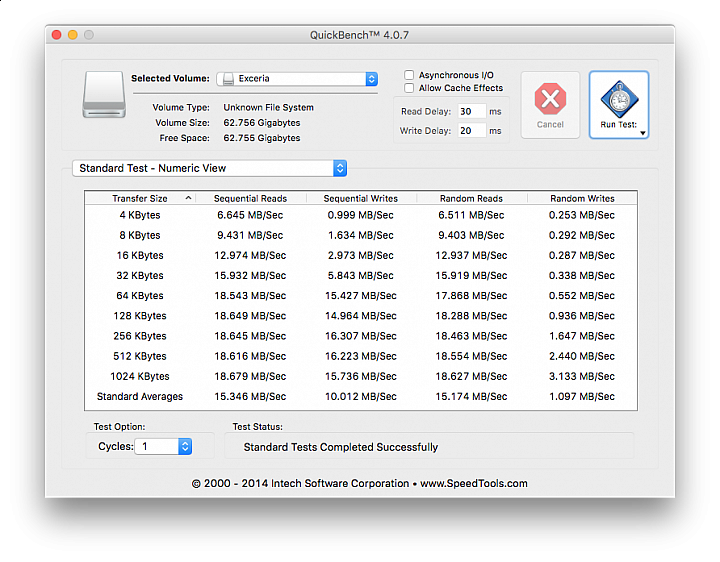Click the Unknown File System volume type

(x=269, y=107)
